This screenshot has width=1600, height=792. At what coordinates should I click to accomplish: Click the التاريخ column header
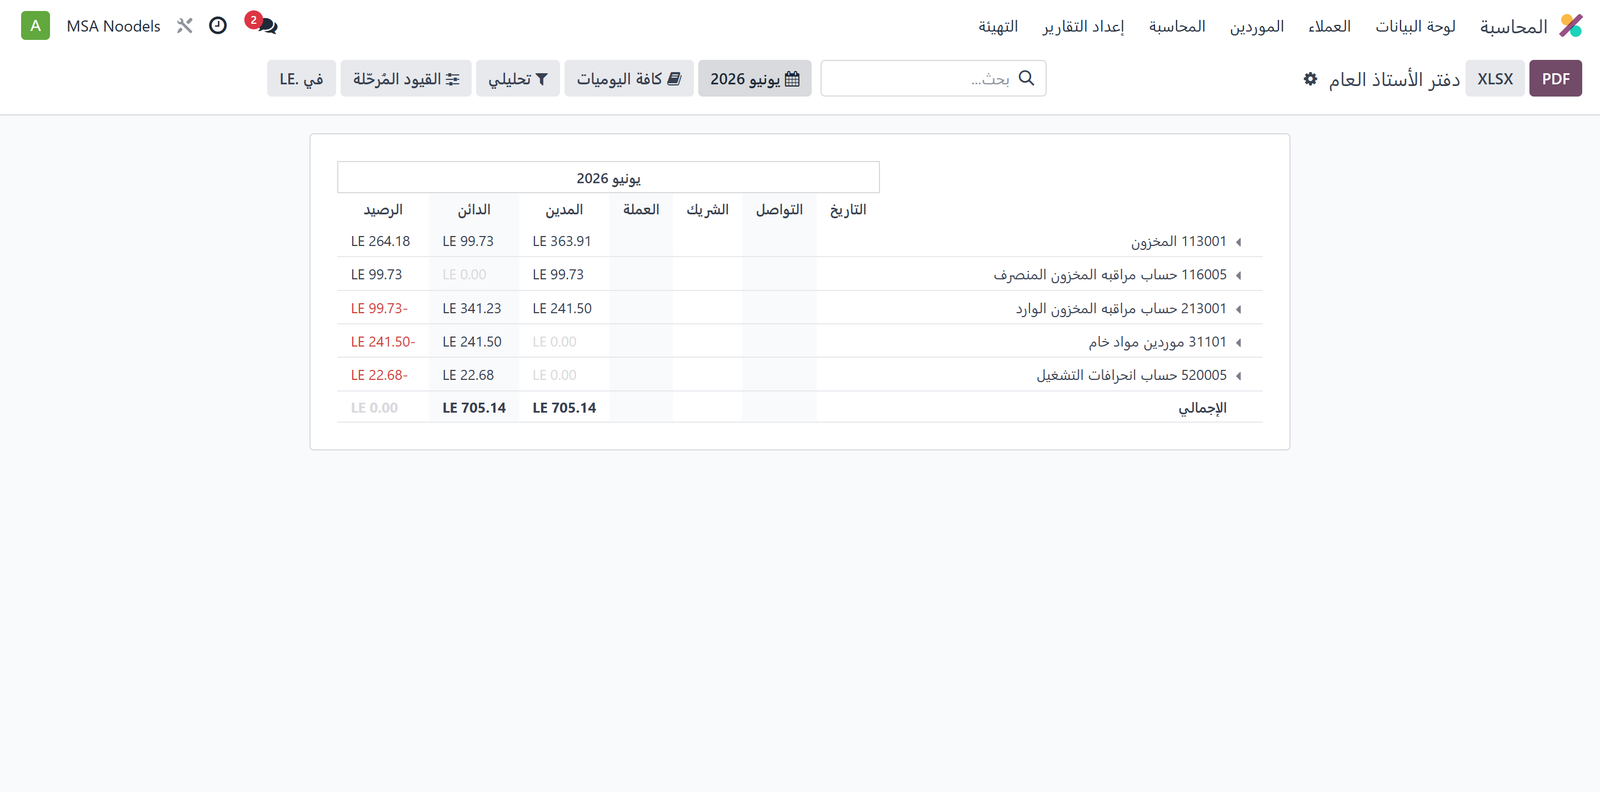pos(848,209)
